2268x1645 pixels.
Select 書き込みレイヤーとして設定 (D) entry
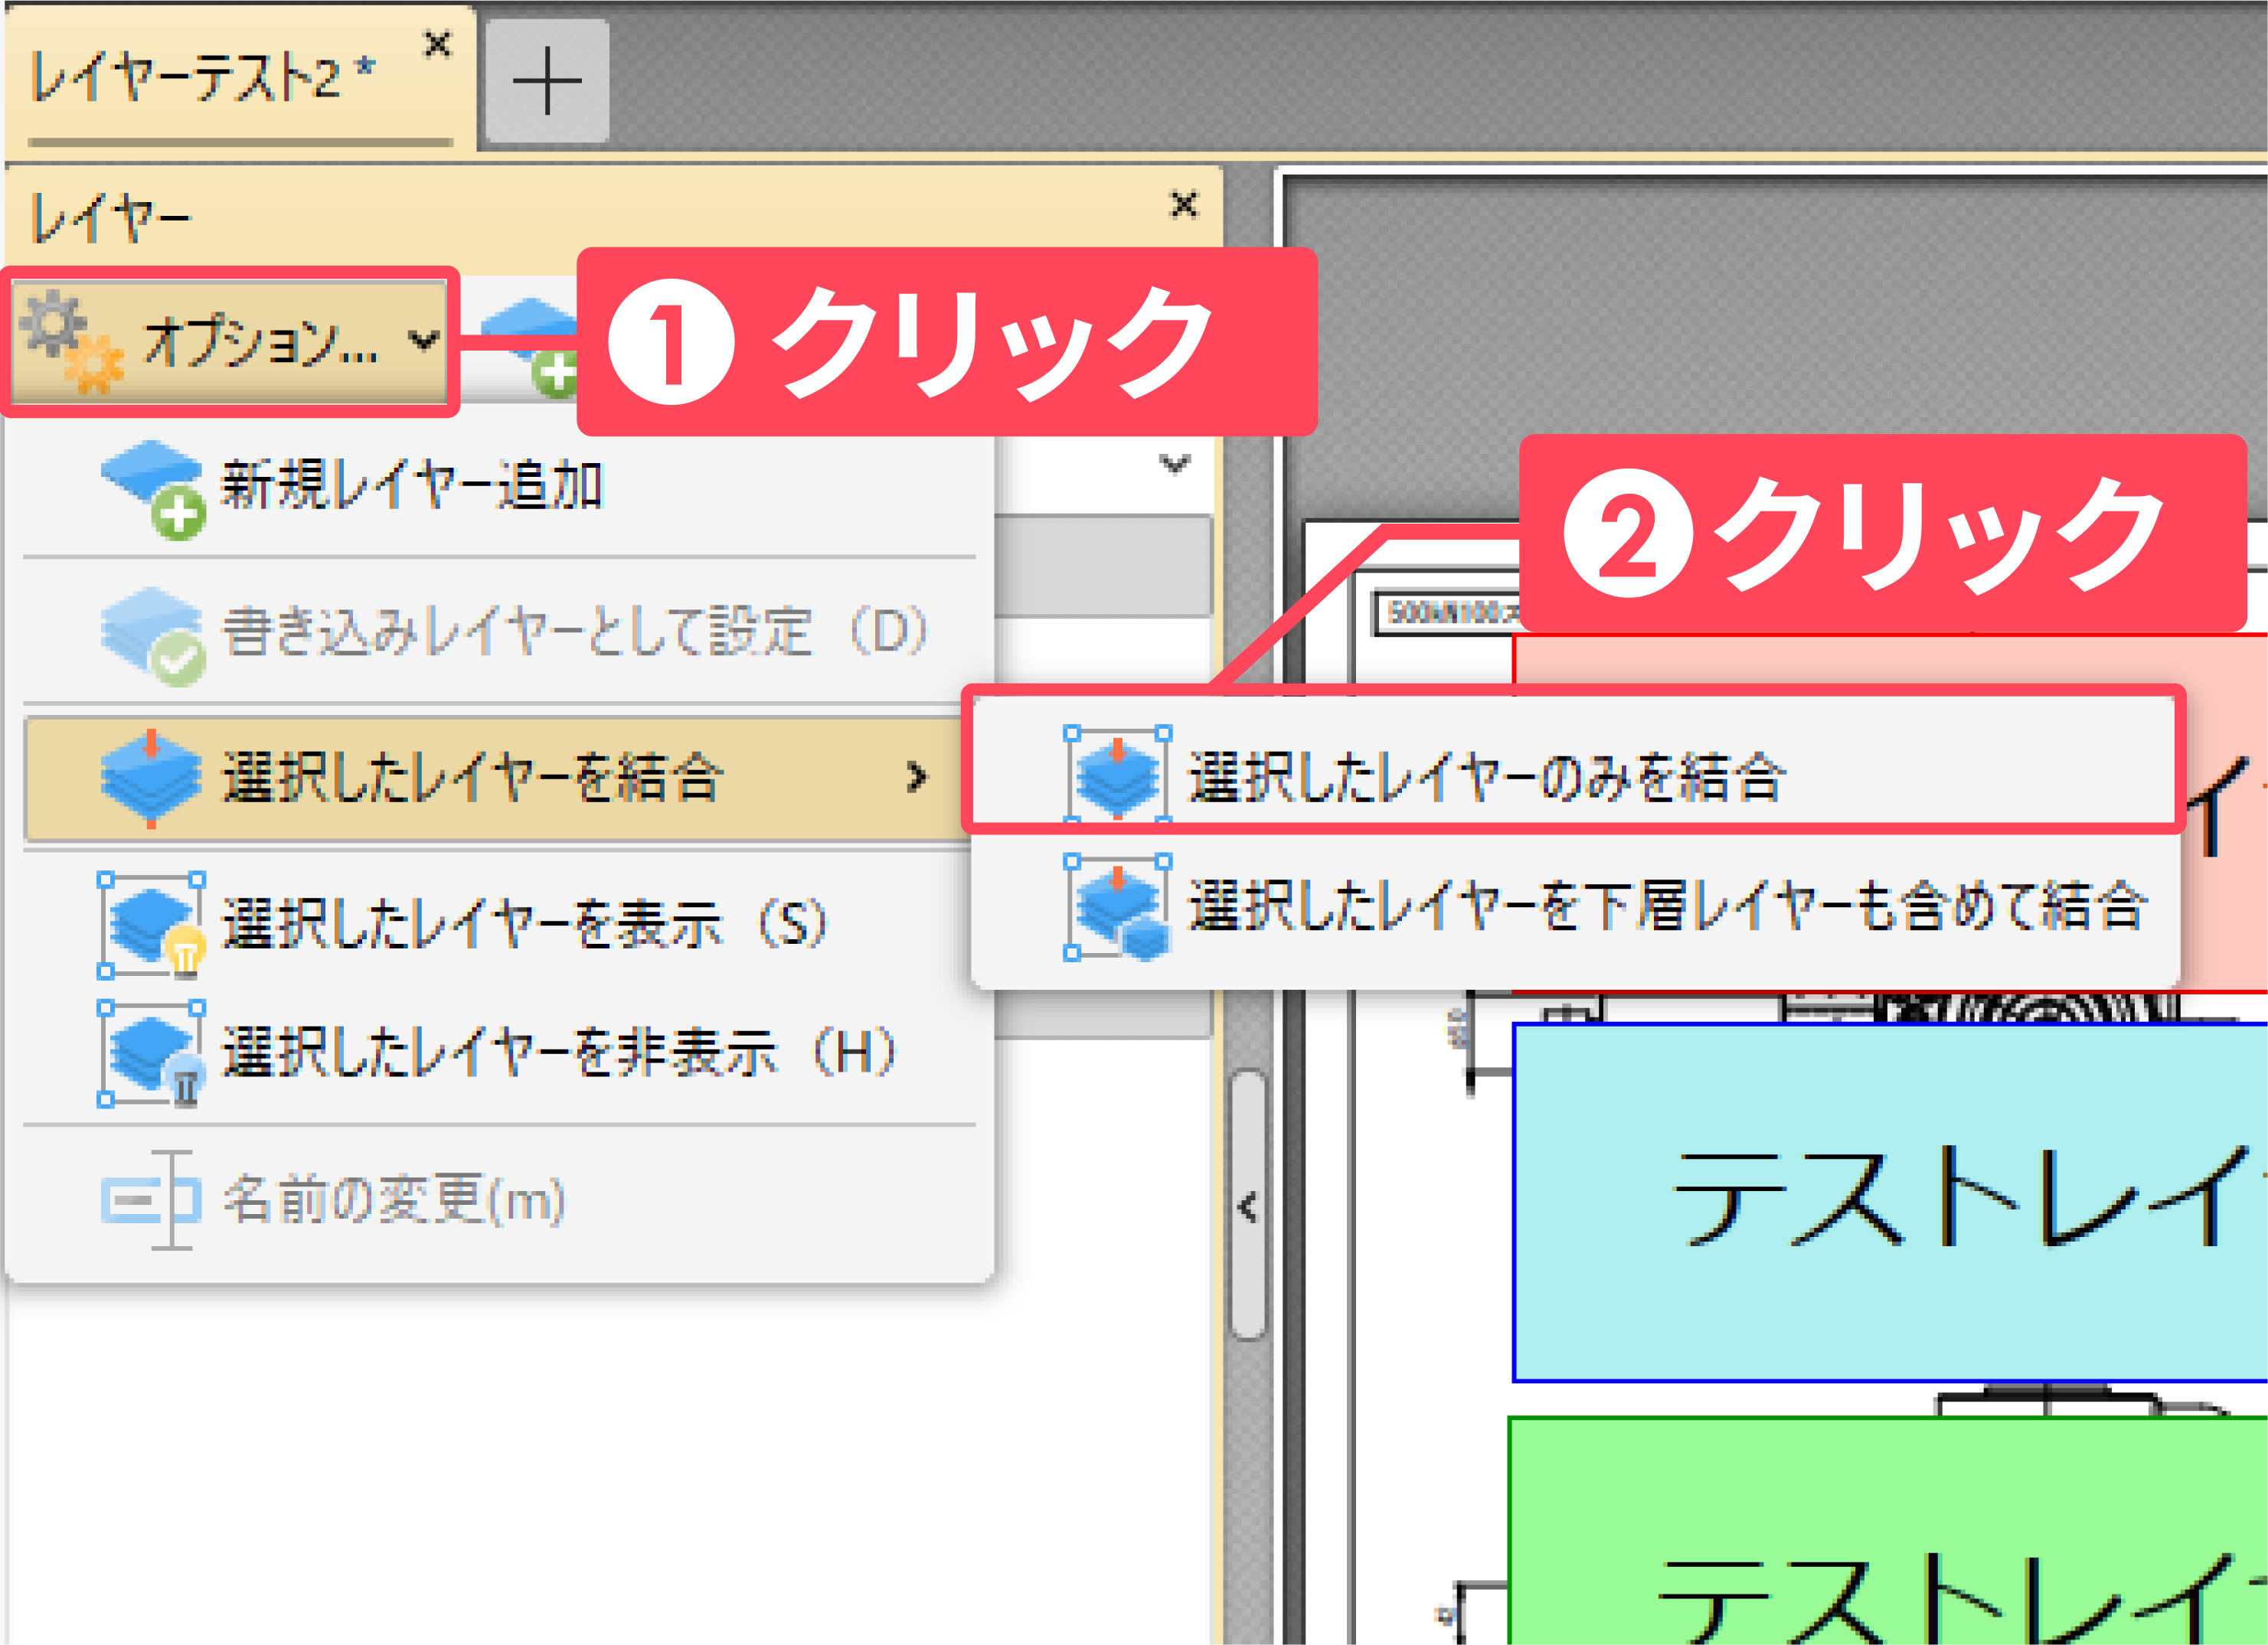pos(499,632)
